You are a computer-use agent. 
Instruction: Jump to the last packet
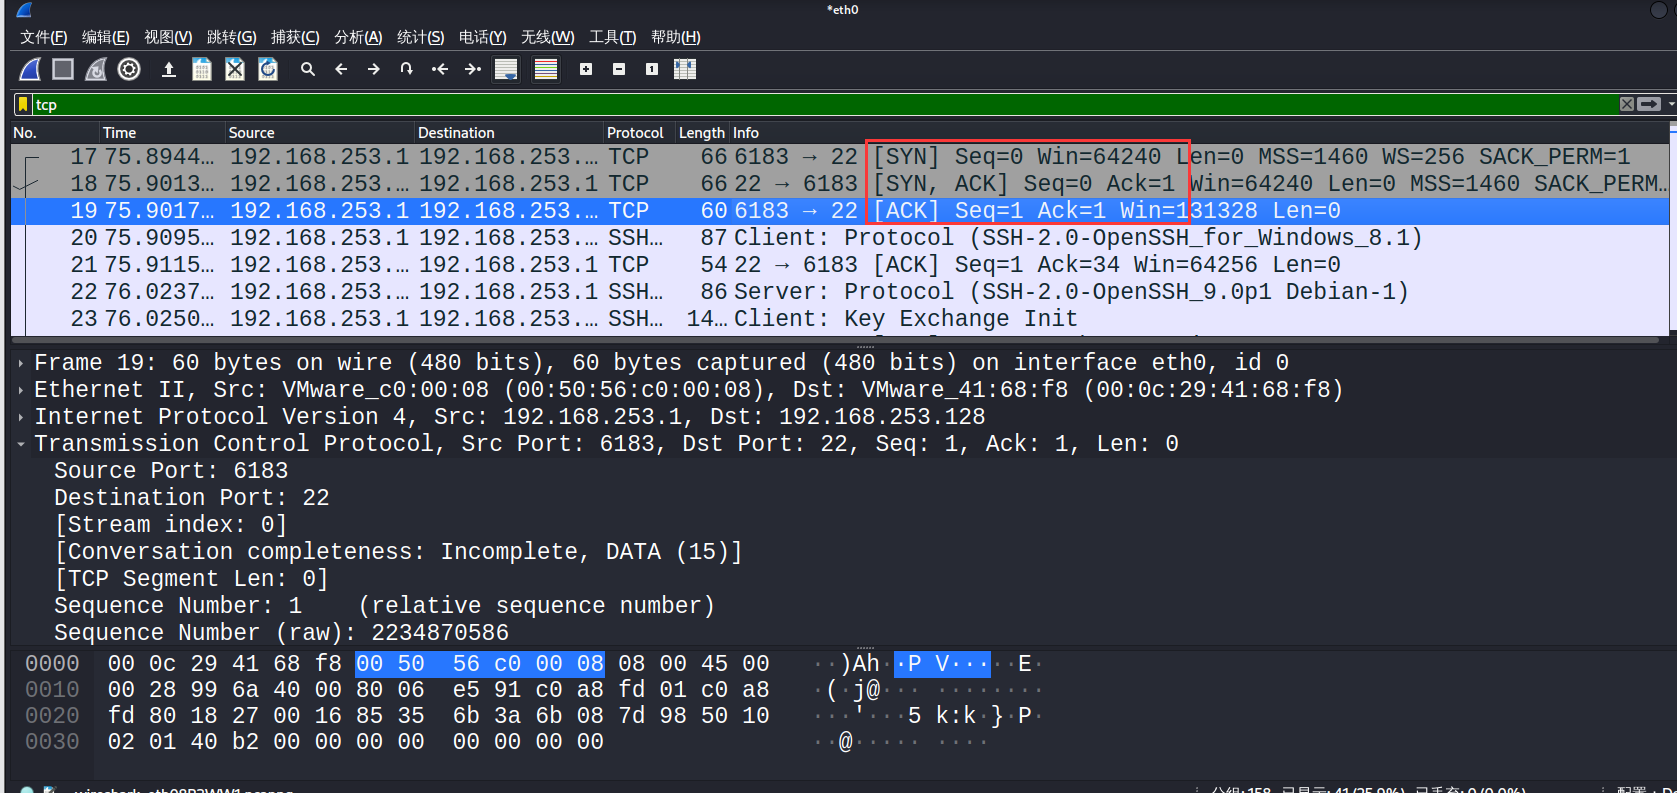[473, 69]
